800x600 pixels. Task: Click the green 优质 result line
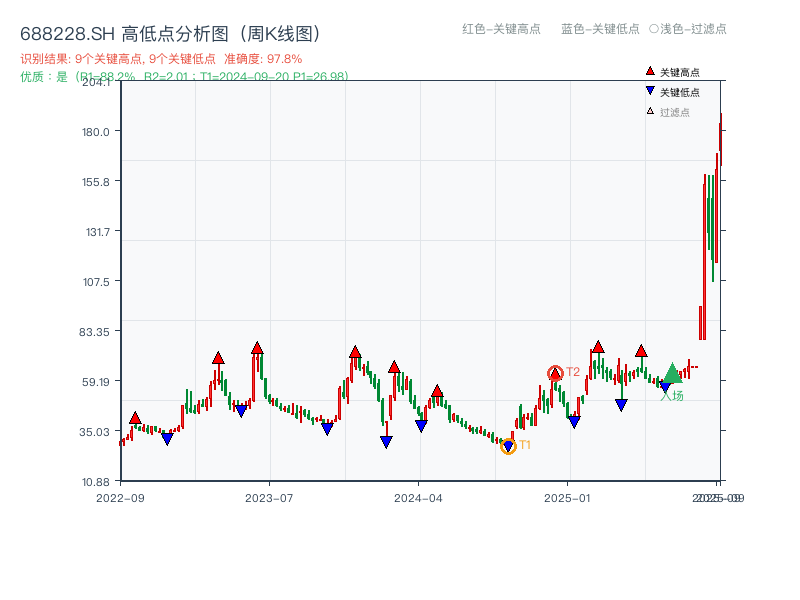pyautogui.click(x=184, y=77)
